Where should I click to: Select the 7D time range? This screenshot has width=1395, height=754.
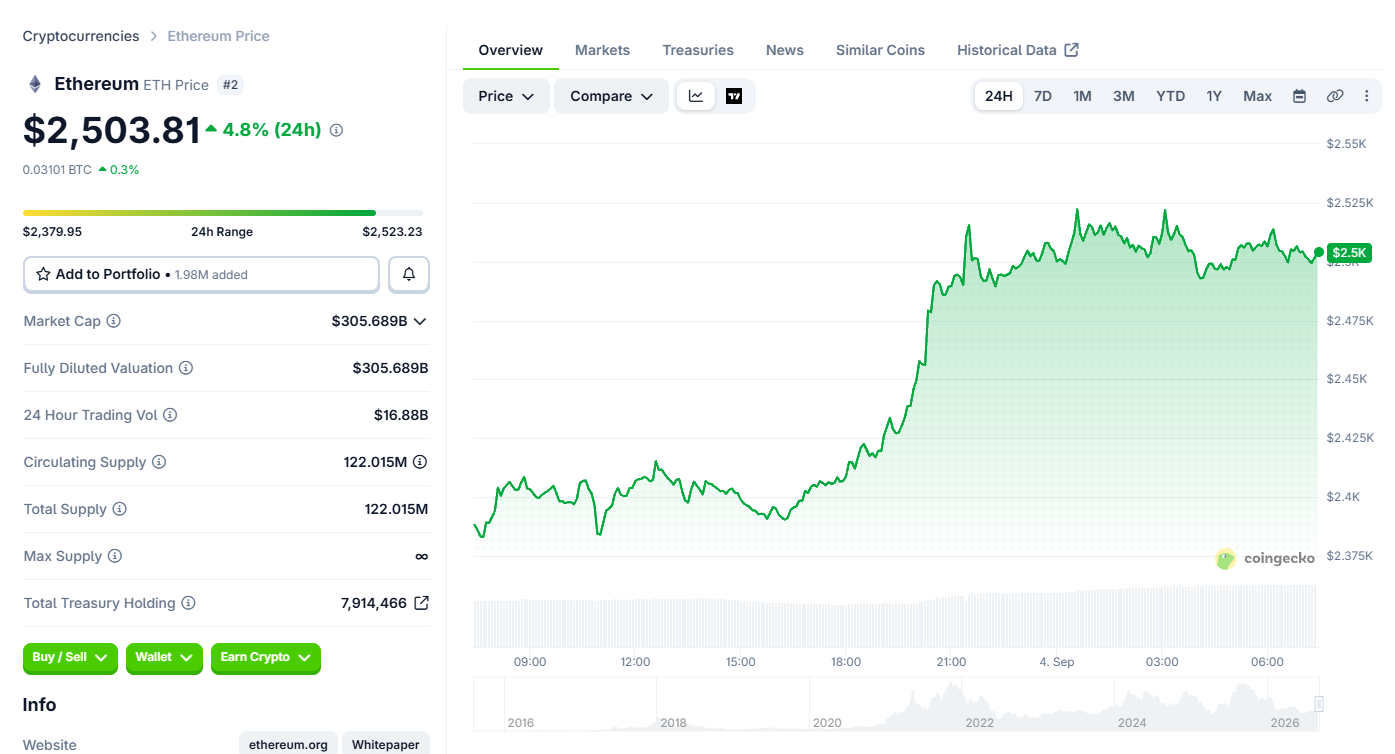click(x=1043, y=96)
